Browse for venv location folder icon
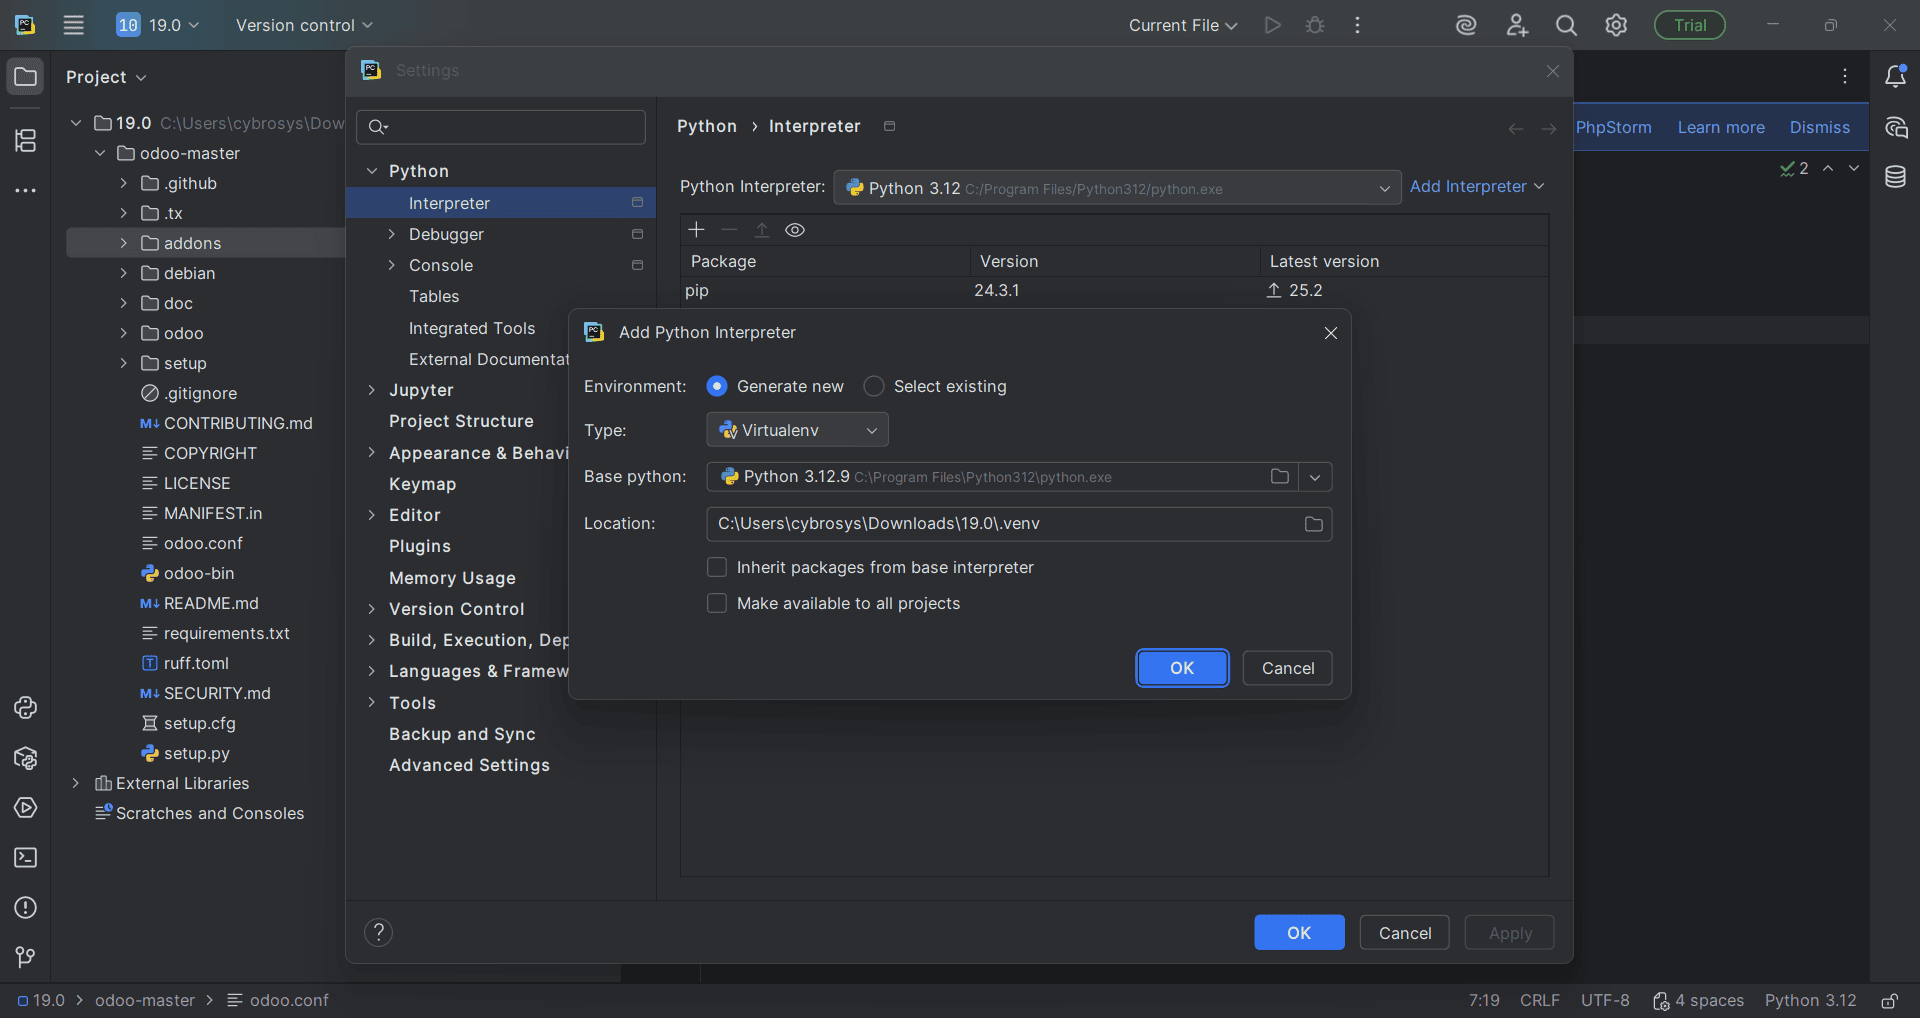The width and height of the screenshot is (1920, 1018). pos(1314,524)
